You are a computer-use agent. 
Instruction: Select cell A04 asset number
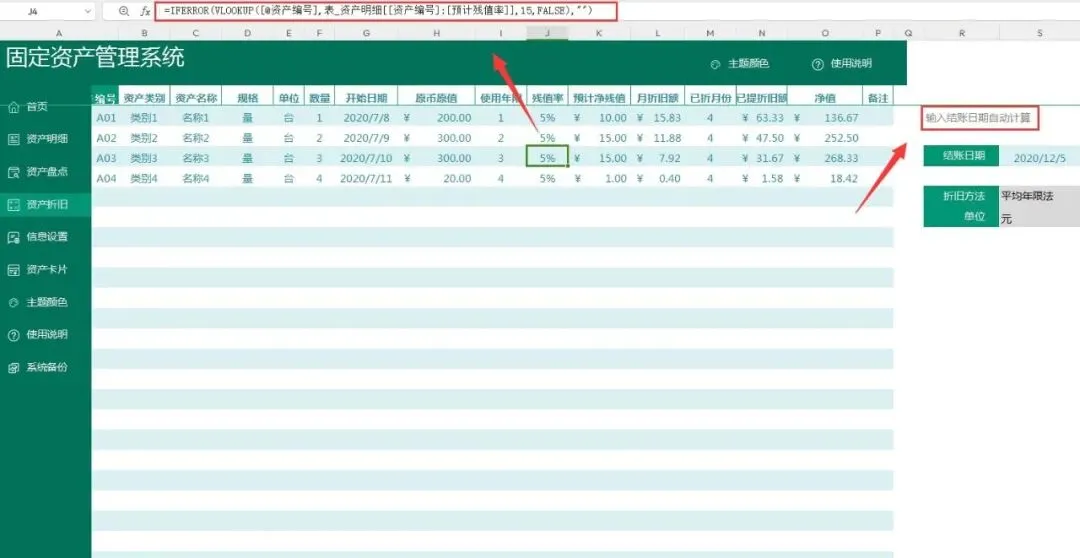(105, 178)
